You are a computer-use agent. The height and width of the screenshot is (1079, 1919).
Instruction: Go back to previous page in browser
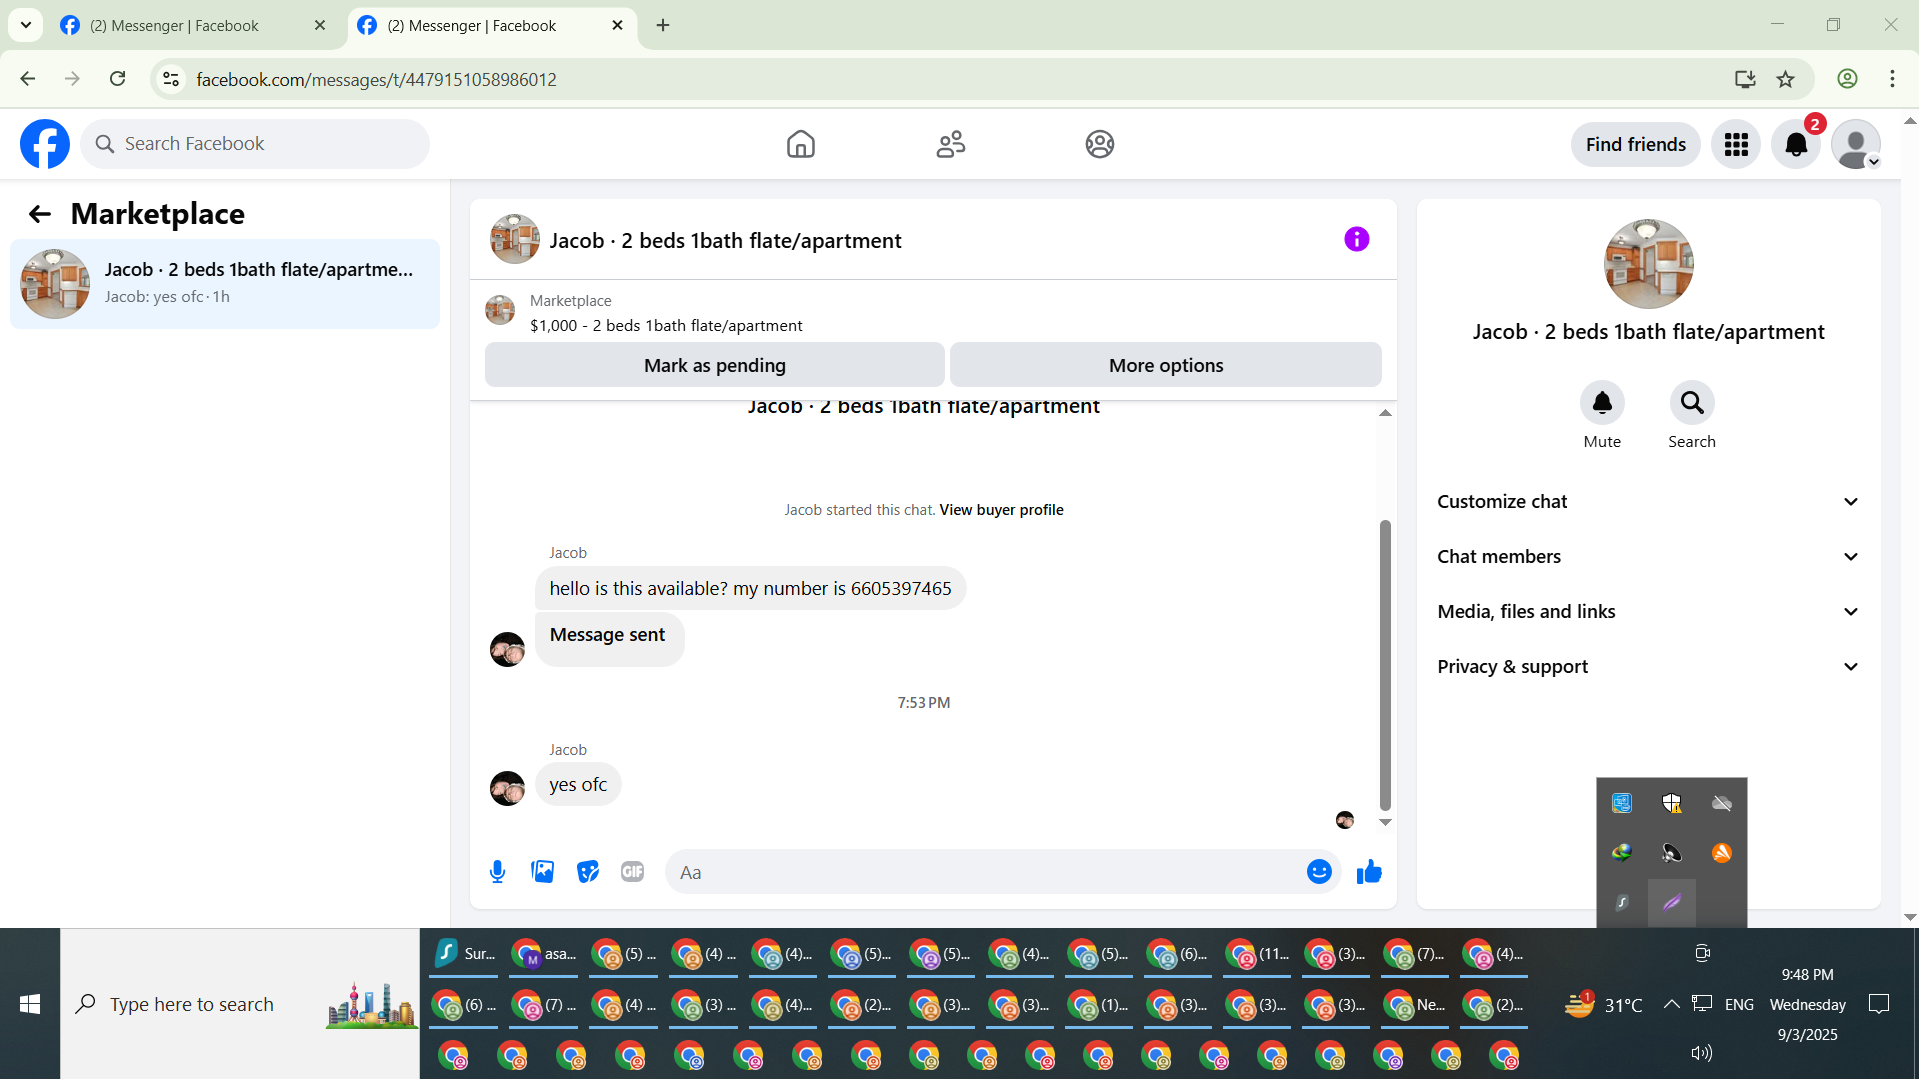pyautogui.click(x=28, y=79)
